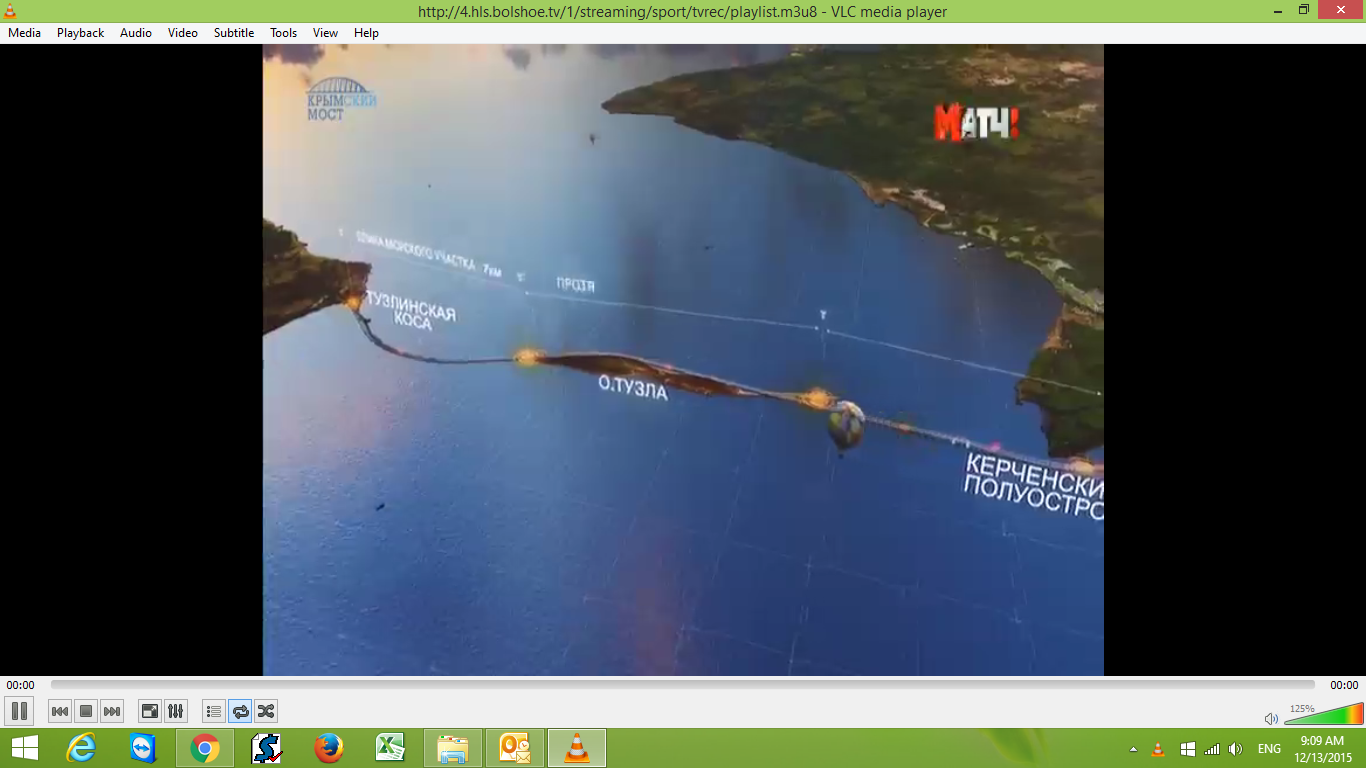Click the elapsed time label

(x=20, y=685)
